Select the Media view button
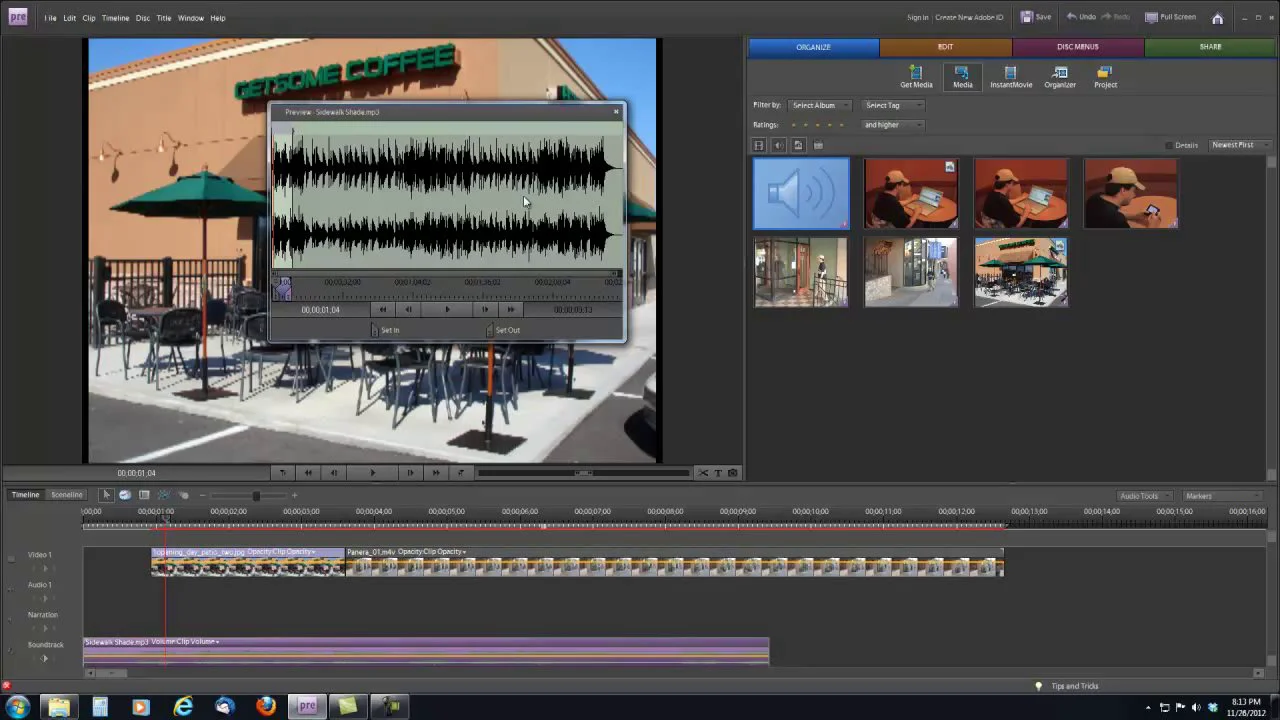The height and width of the screenshot is (720, 1280). (x=962, y=77)
